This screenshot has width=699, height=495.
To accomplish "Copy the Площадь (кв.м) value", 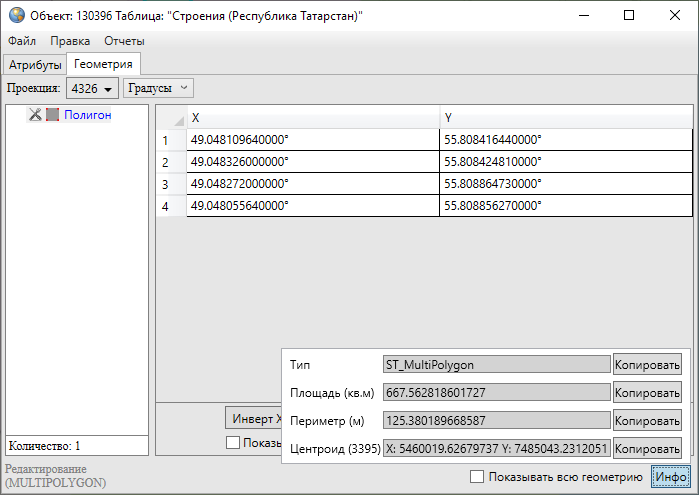I will click(647, 393).
